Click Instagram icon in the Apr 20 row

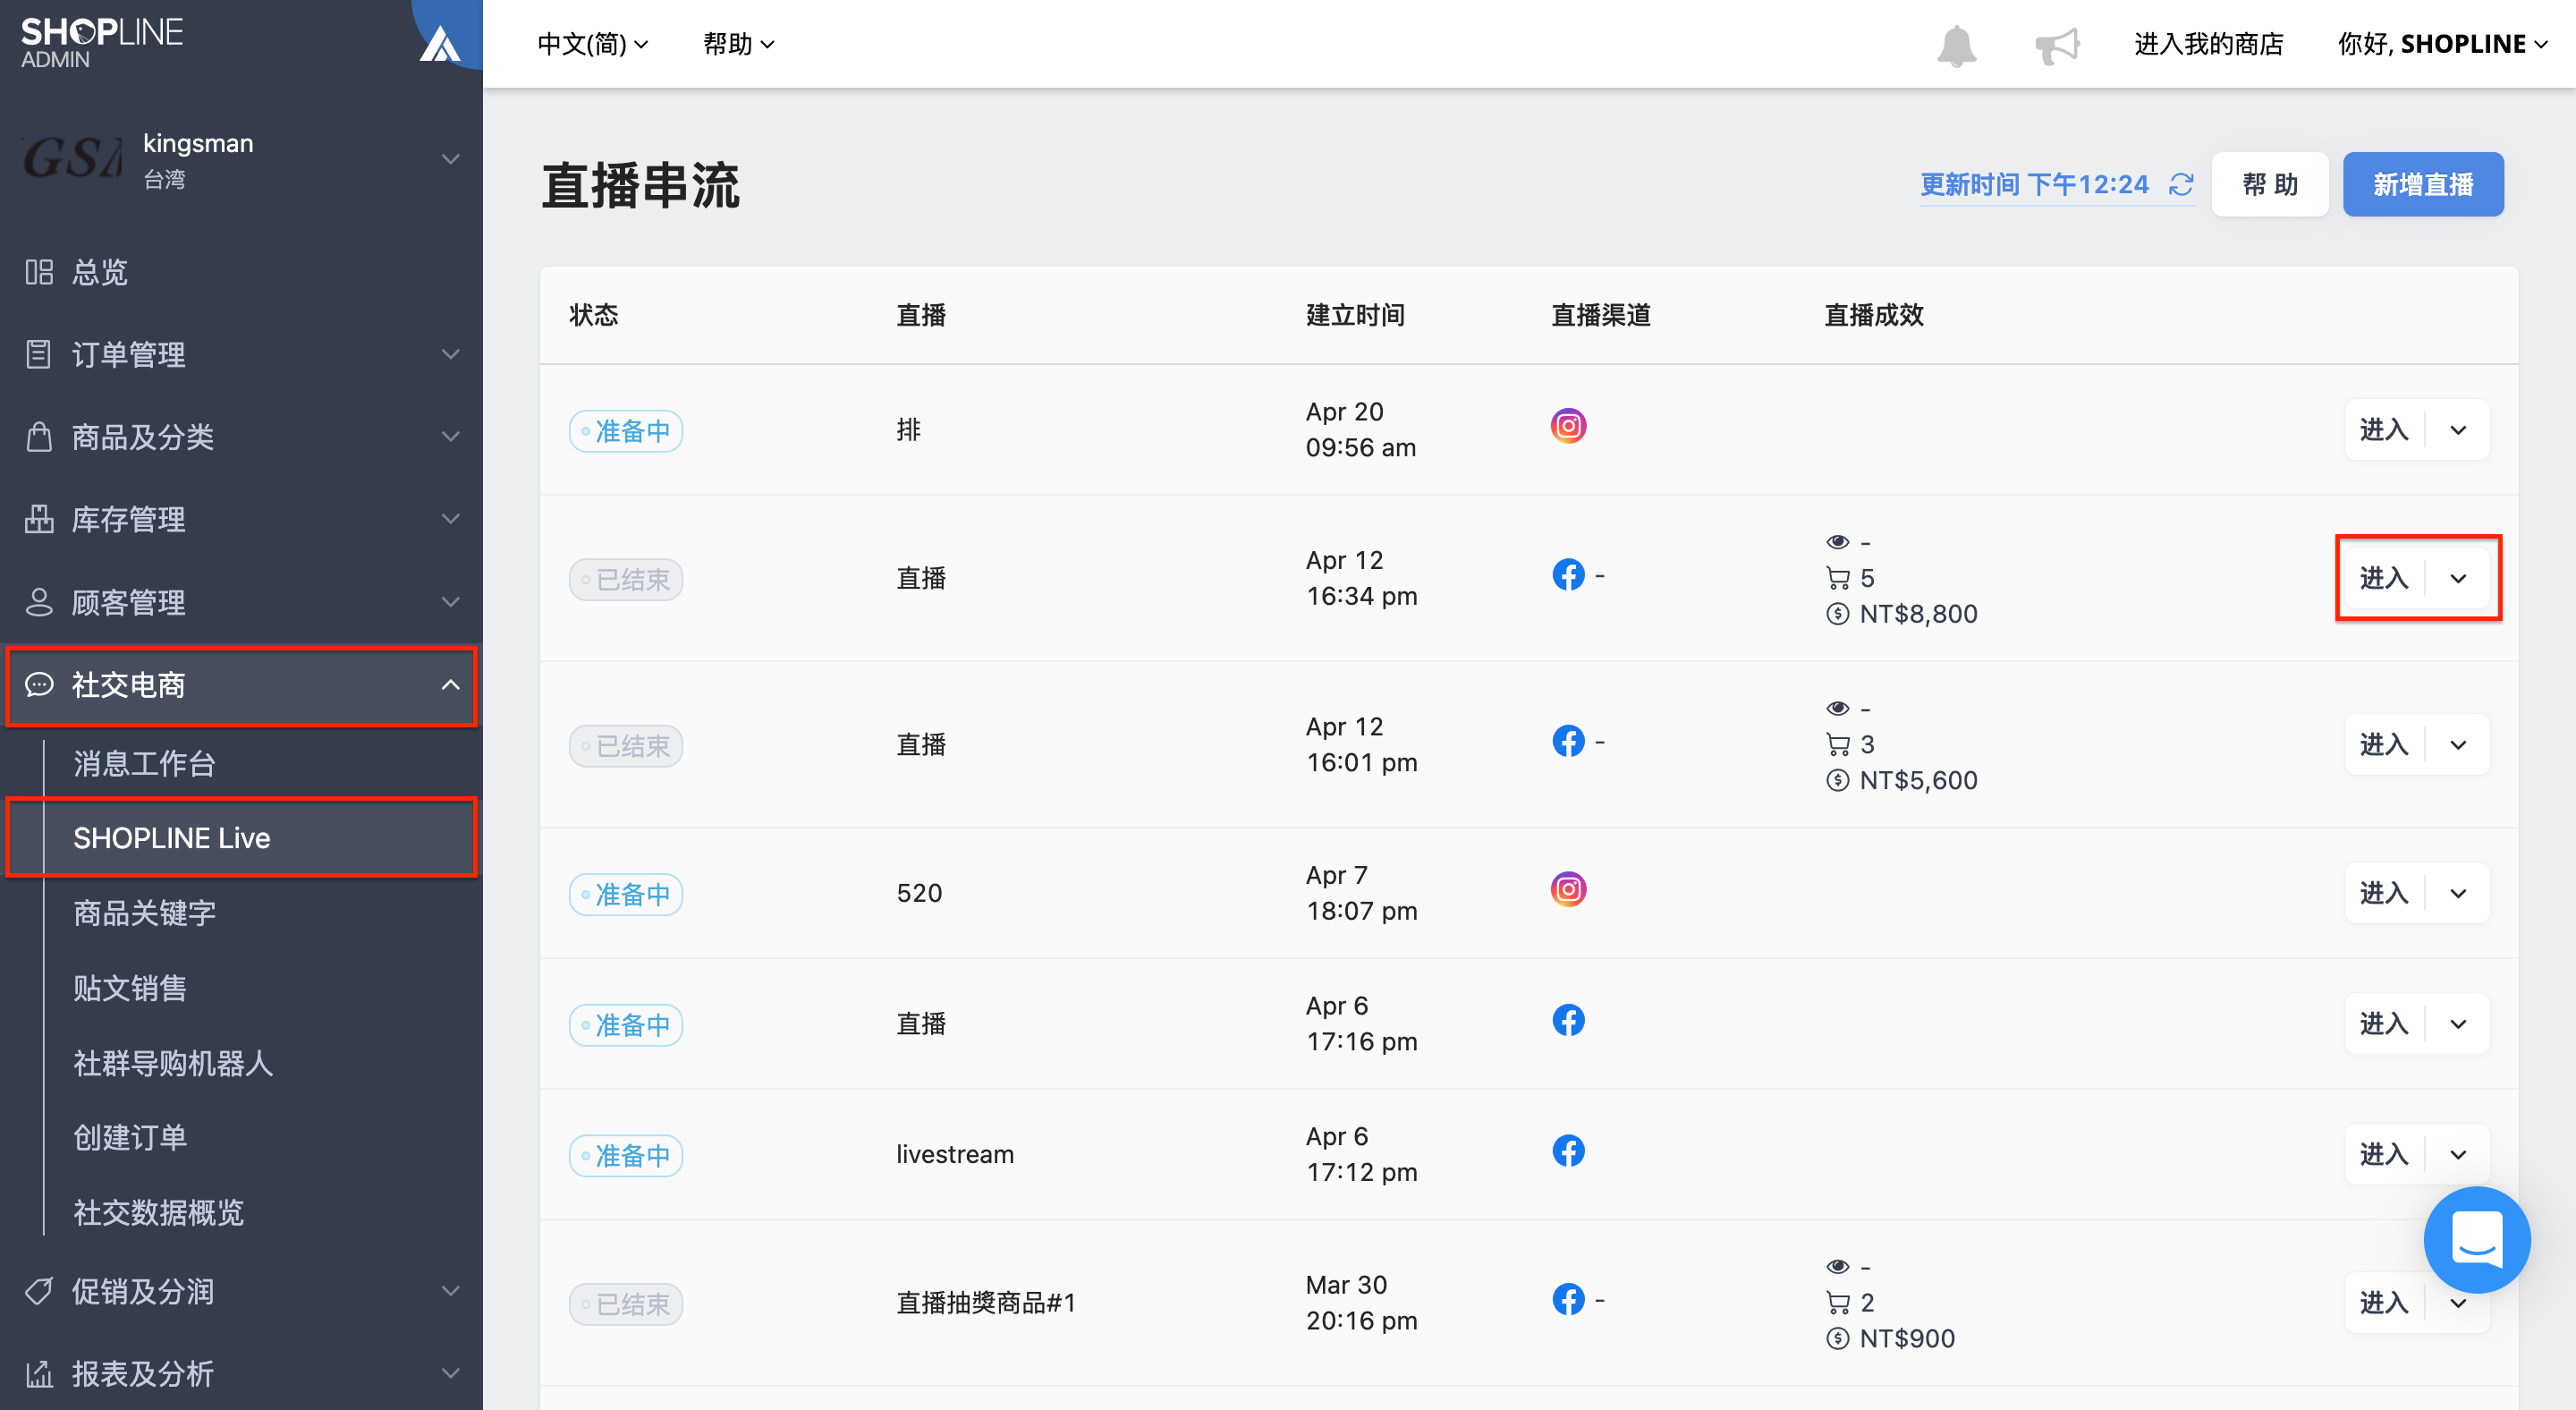click(1568, 427)
